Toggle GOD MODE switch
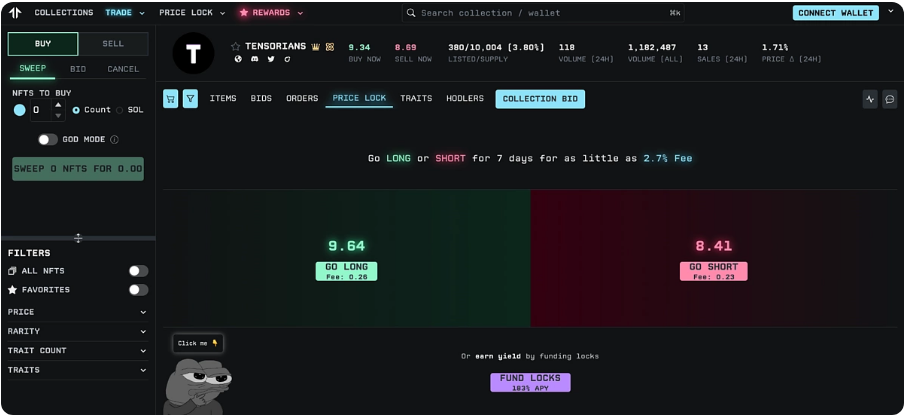This screenshot has width=904, height=416. tap(48, 139)
